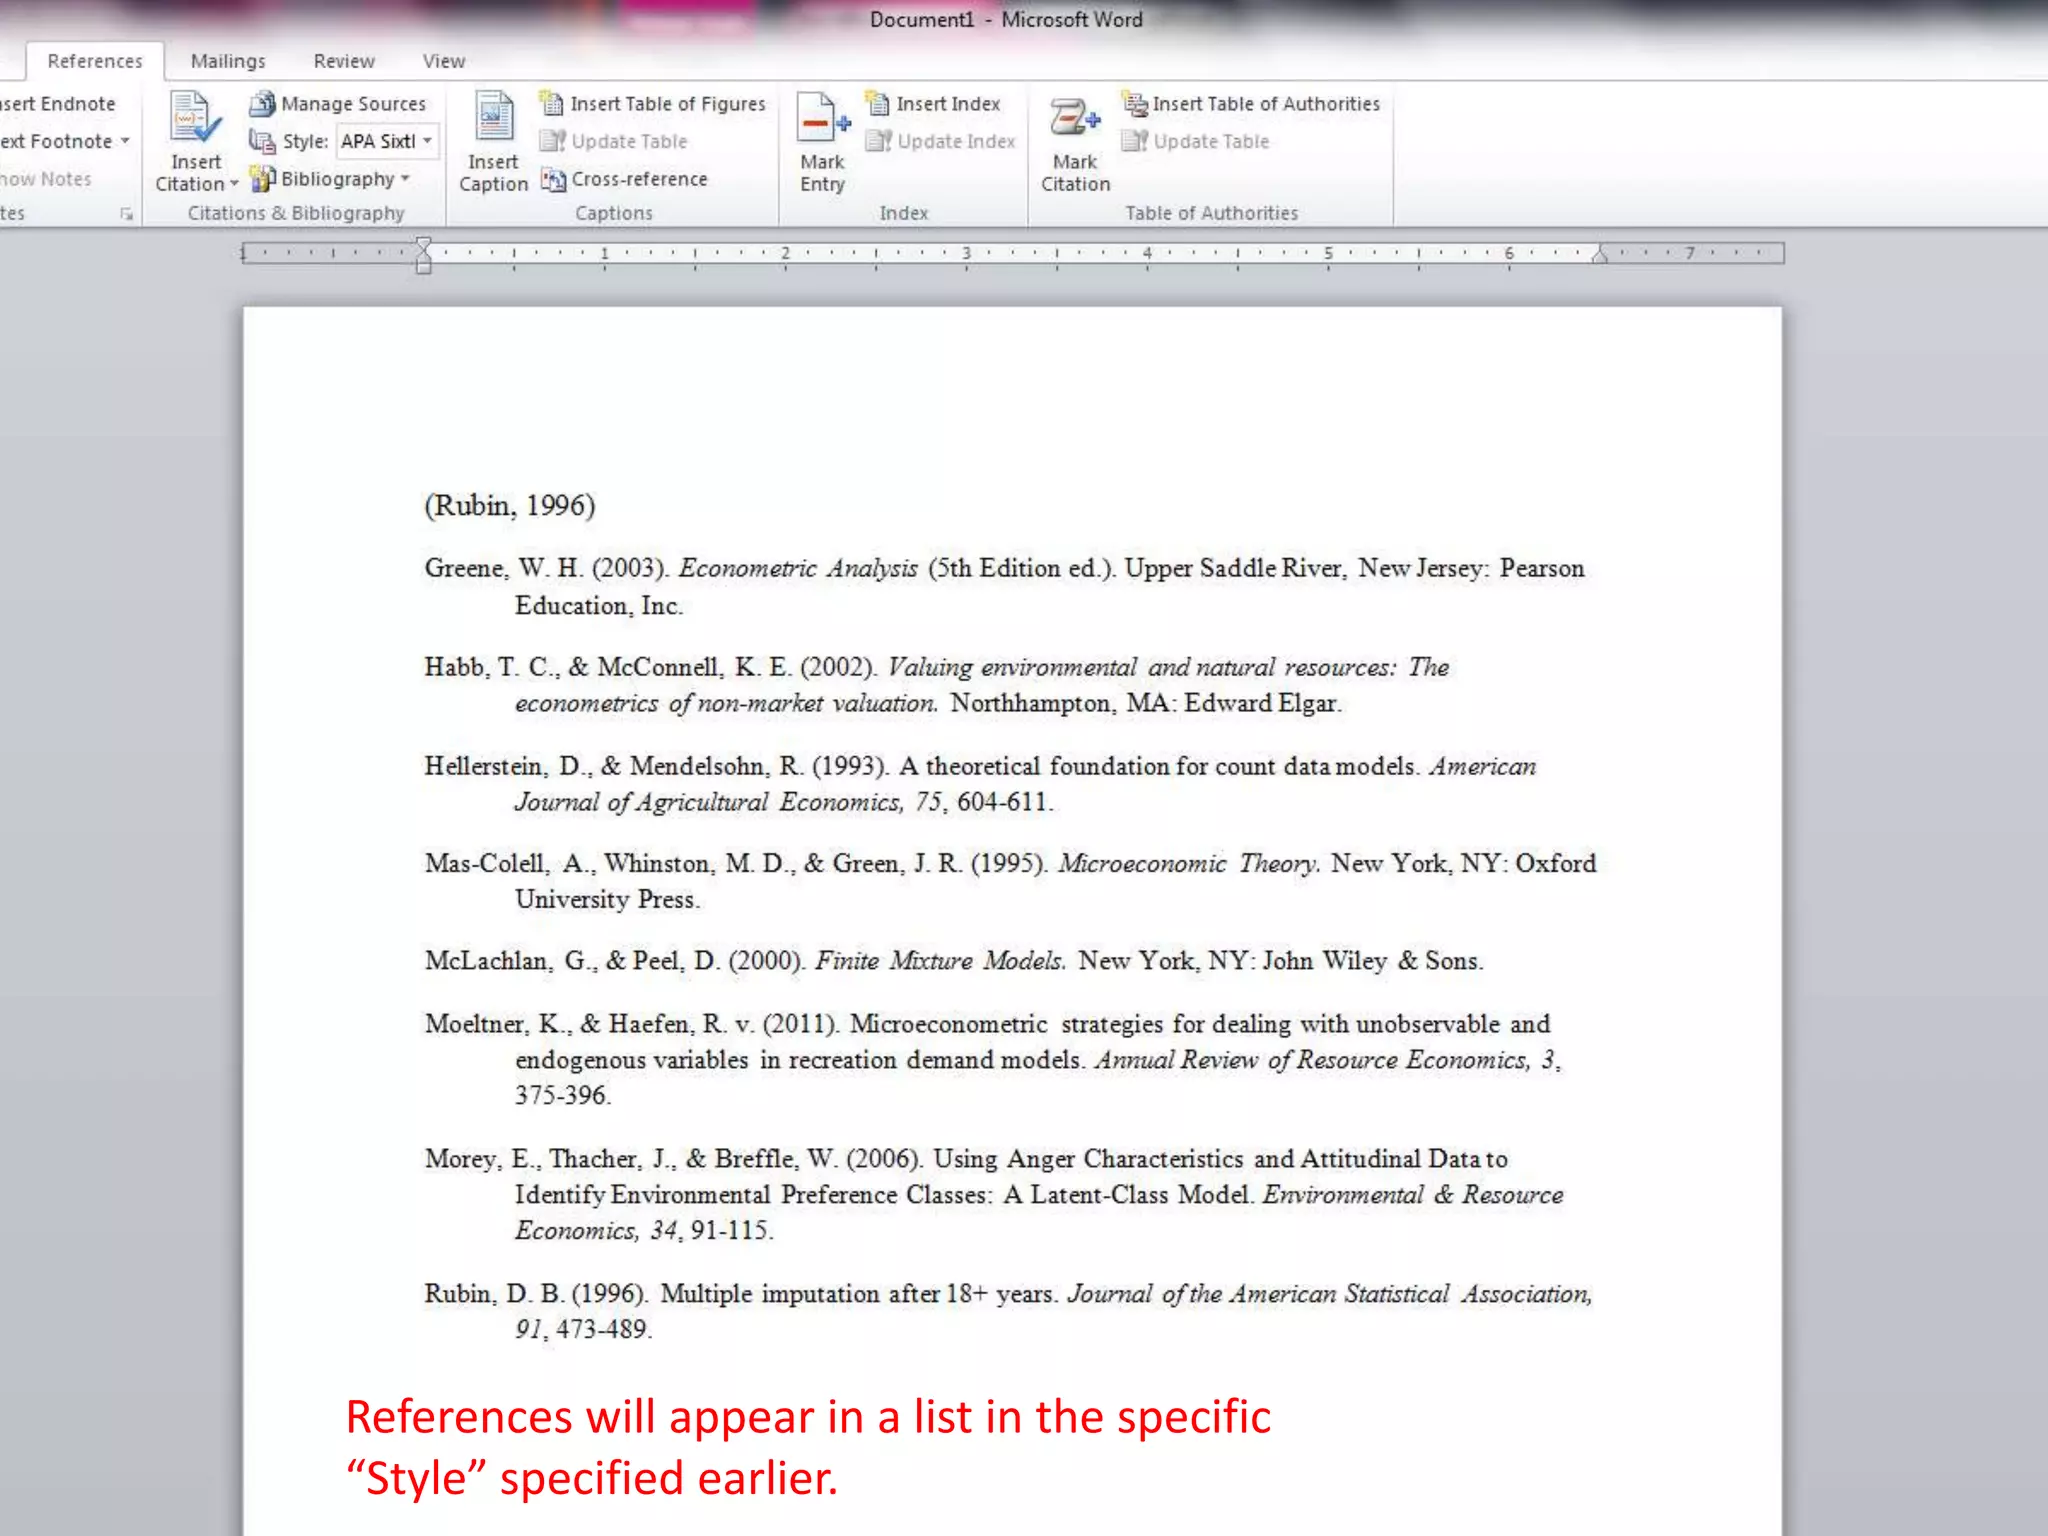Click the right indent marker on ruler
2048x1536 pixels.
click(x=1600, y=255)
